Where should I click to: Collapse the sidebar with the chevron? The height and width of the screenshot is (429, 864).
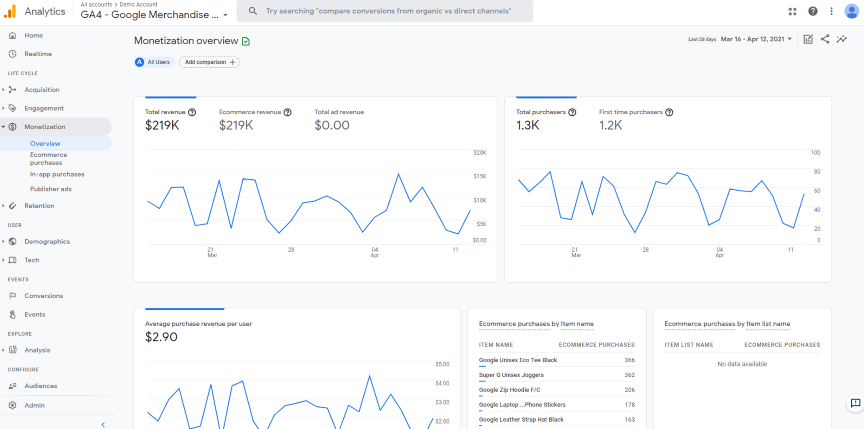(103, 424)
